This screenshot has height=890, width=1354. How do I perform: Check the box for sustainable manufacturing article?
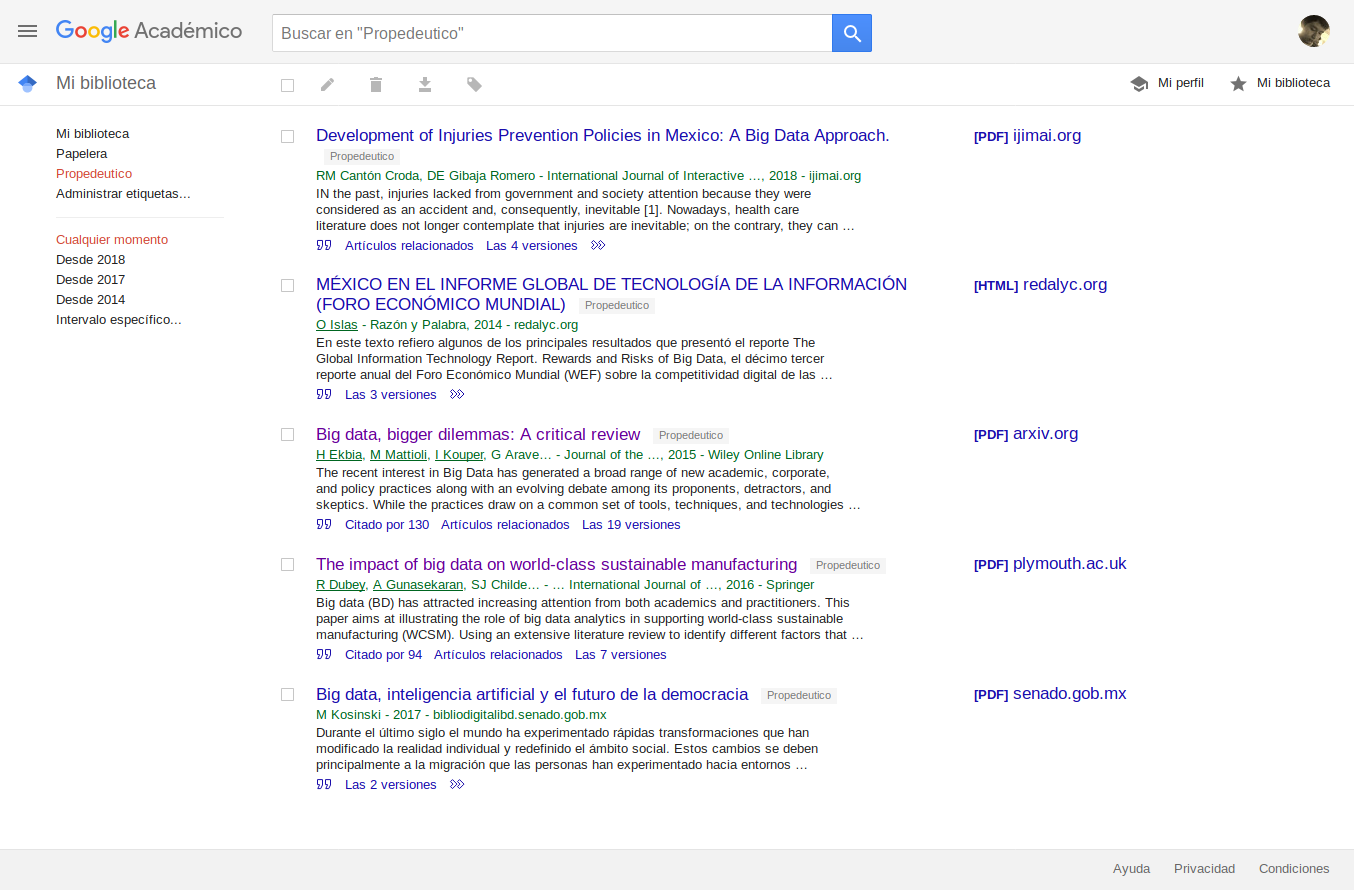[x=288, y=564]
